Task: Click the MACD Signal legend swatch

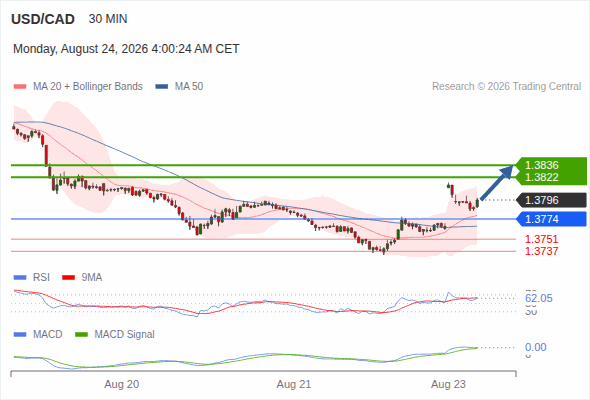Action: (81, 335)
